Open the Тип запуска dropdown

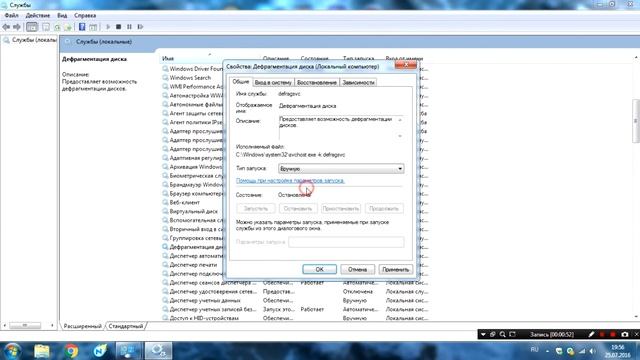(341, 169)
